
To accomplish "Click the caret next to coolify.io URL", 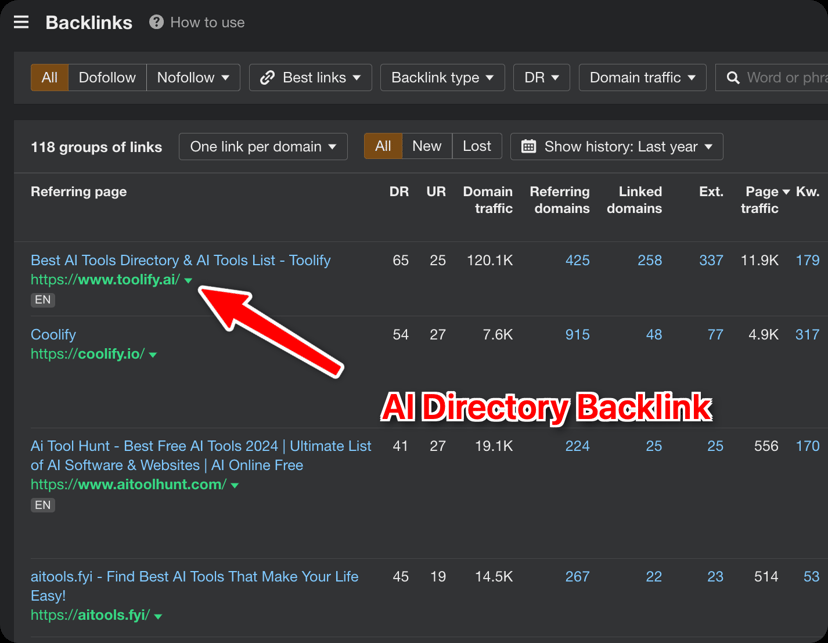I will (x=153, y=355).
